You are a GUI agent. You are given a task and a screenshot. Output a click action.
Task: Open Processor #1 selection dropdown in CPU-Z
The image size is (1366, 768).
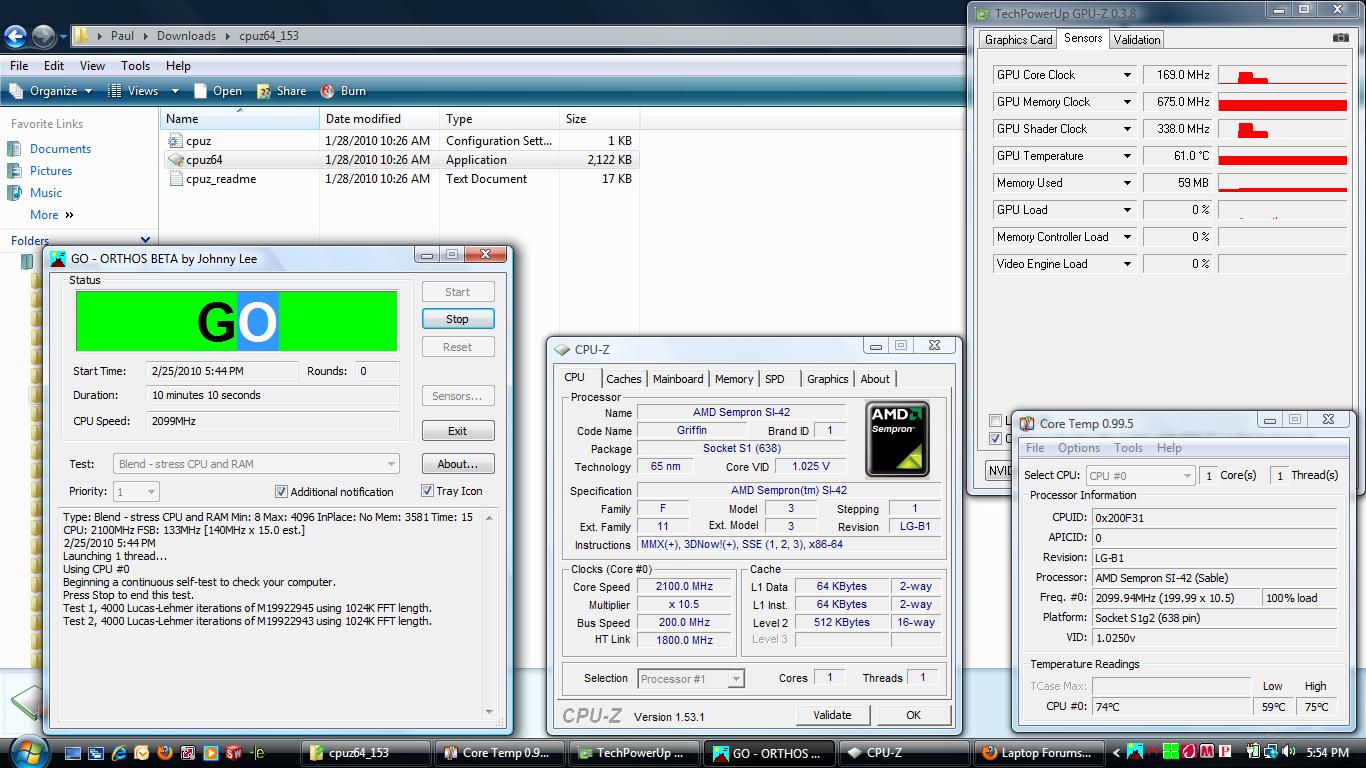691,679
